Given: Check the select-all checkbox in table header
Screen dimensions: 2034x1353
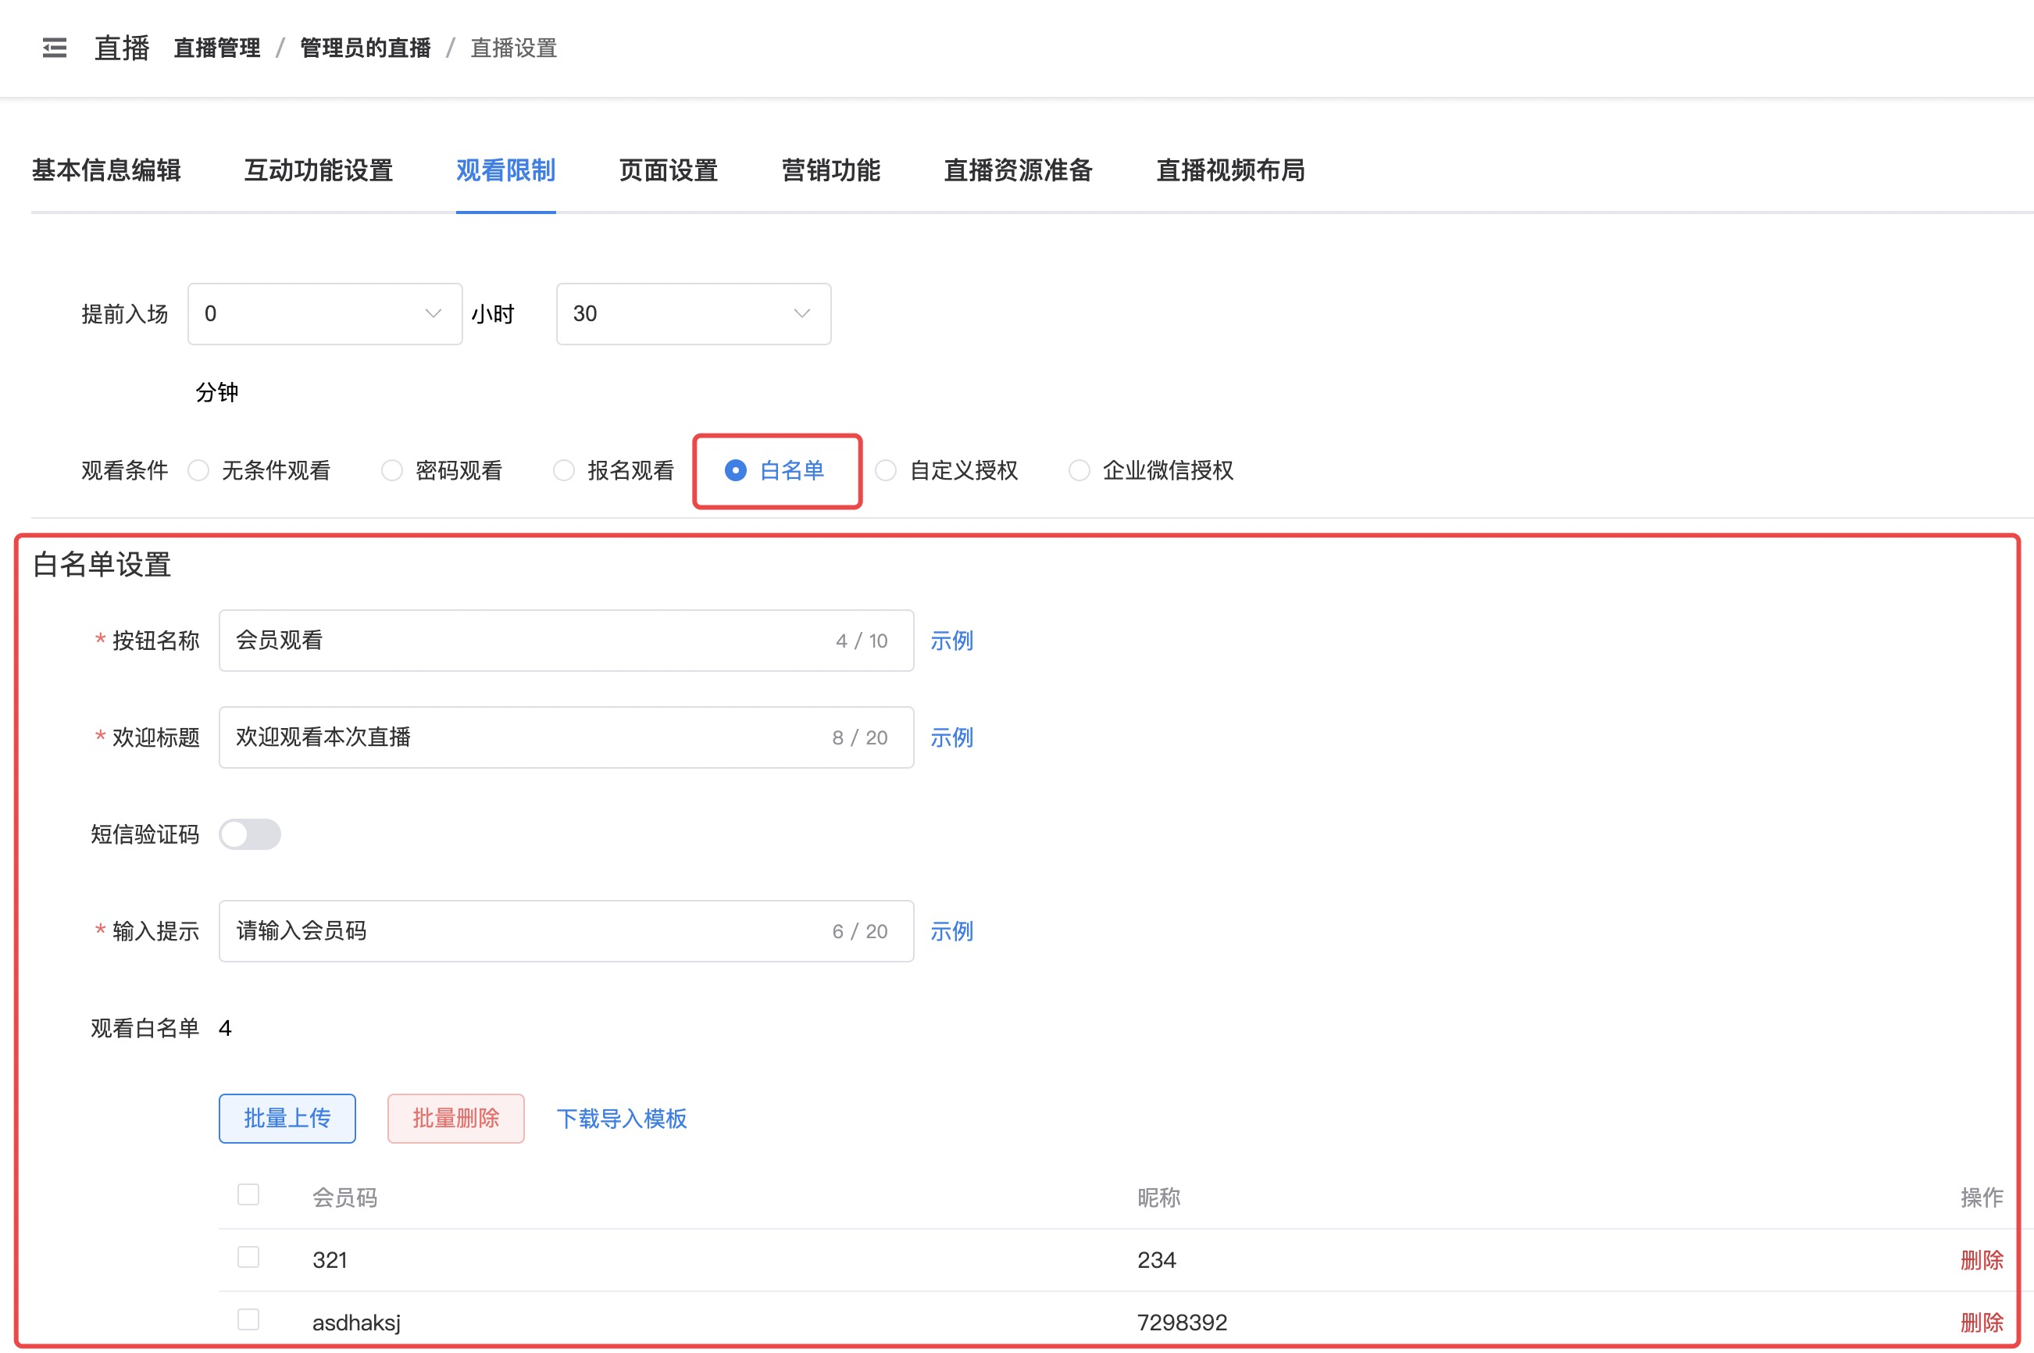Looking at the screenshot, I should 249,1195.
